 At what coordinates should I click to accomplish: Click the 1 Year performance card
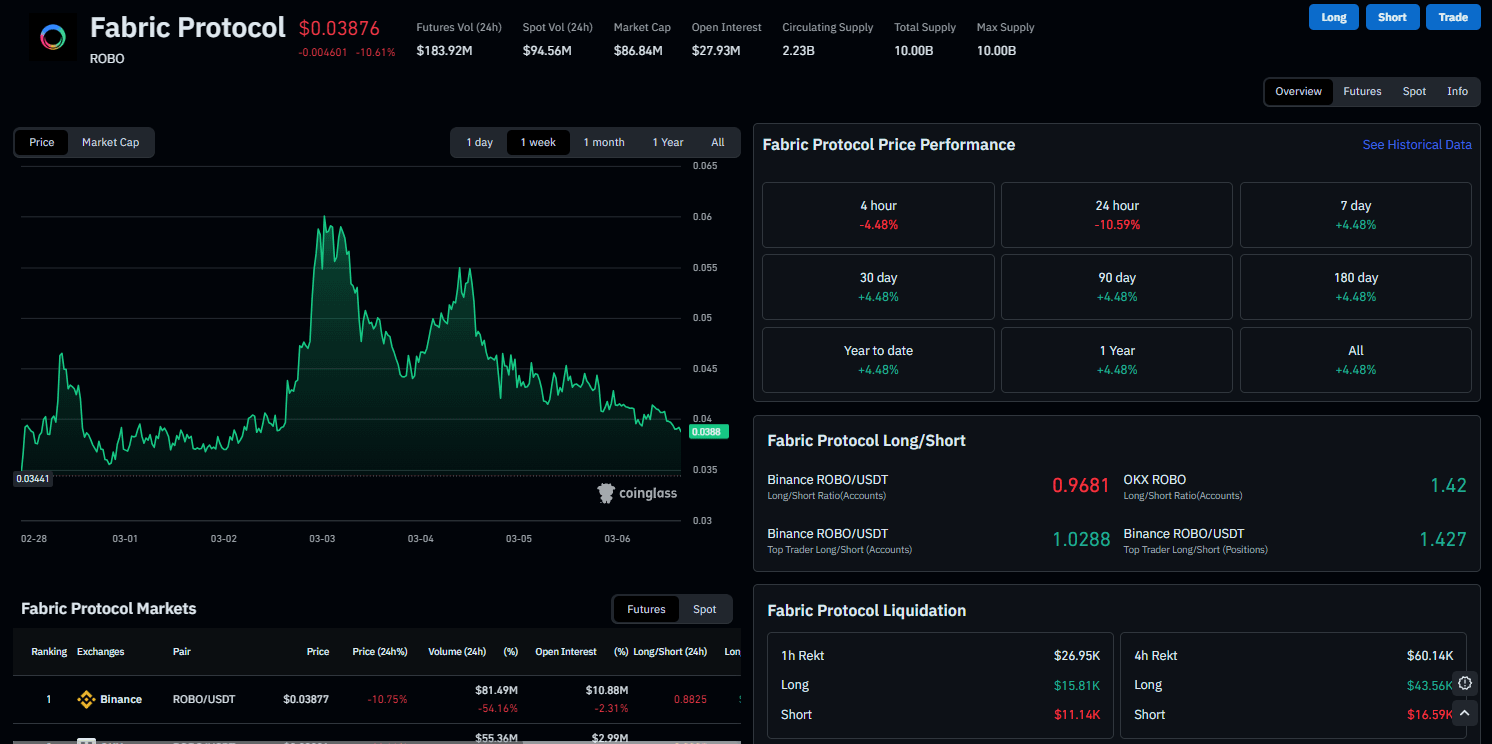click(x=1117, y=360)
